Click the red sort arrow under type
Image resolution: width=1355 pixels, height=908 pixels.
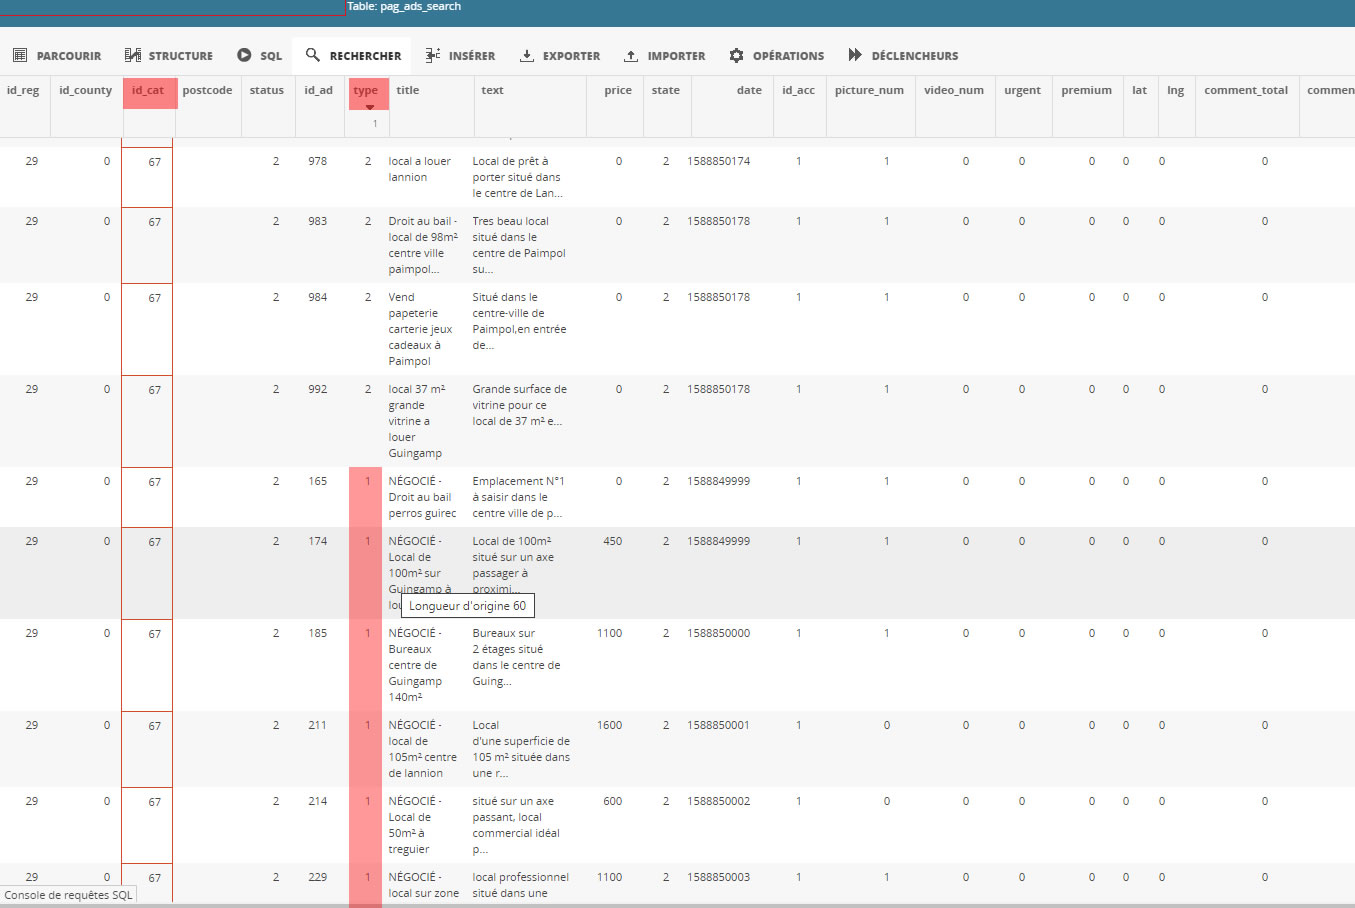tap(369, 107)
